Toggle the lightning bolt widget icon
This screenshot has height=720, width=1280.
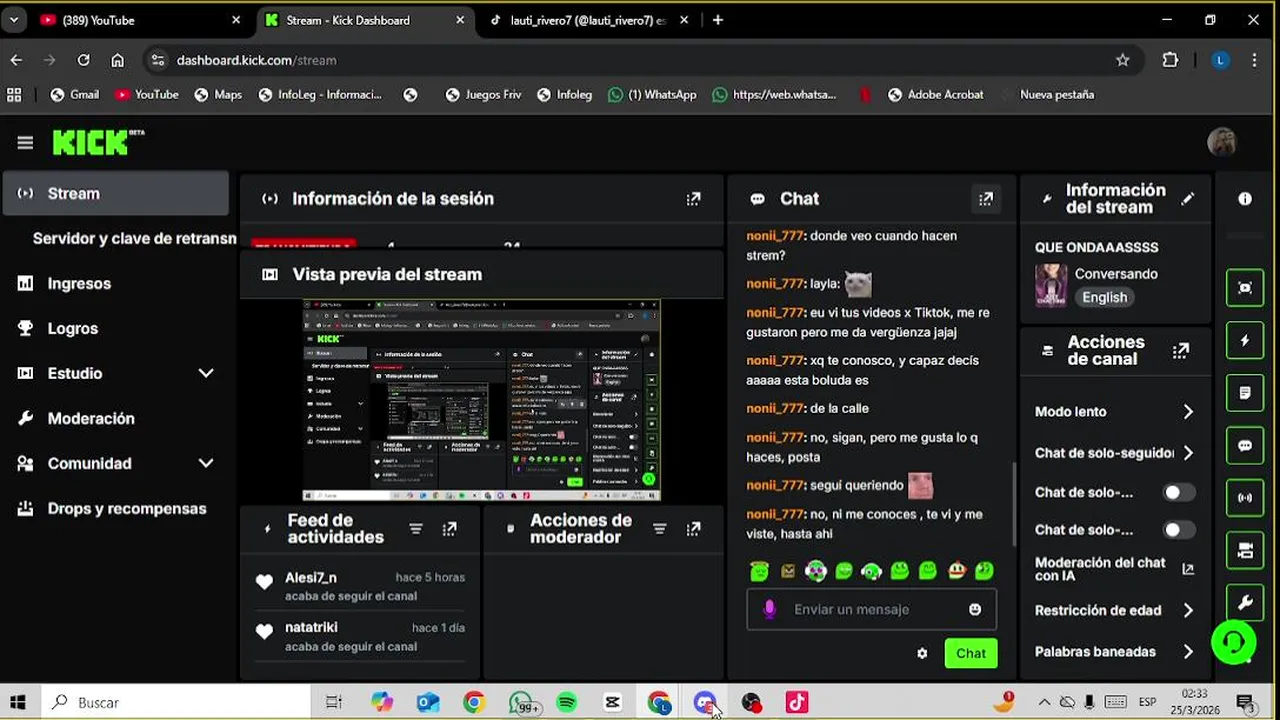pos(1245,341)
